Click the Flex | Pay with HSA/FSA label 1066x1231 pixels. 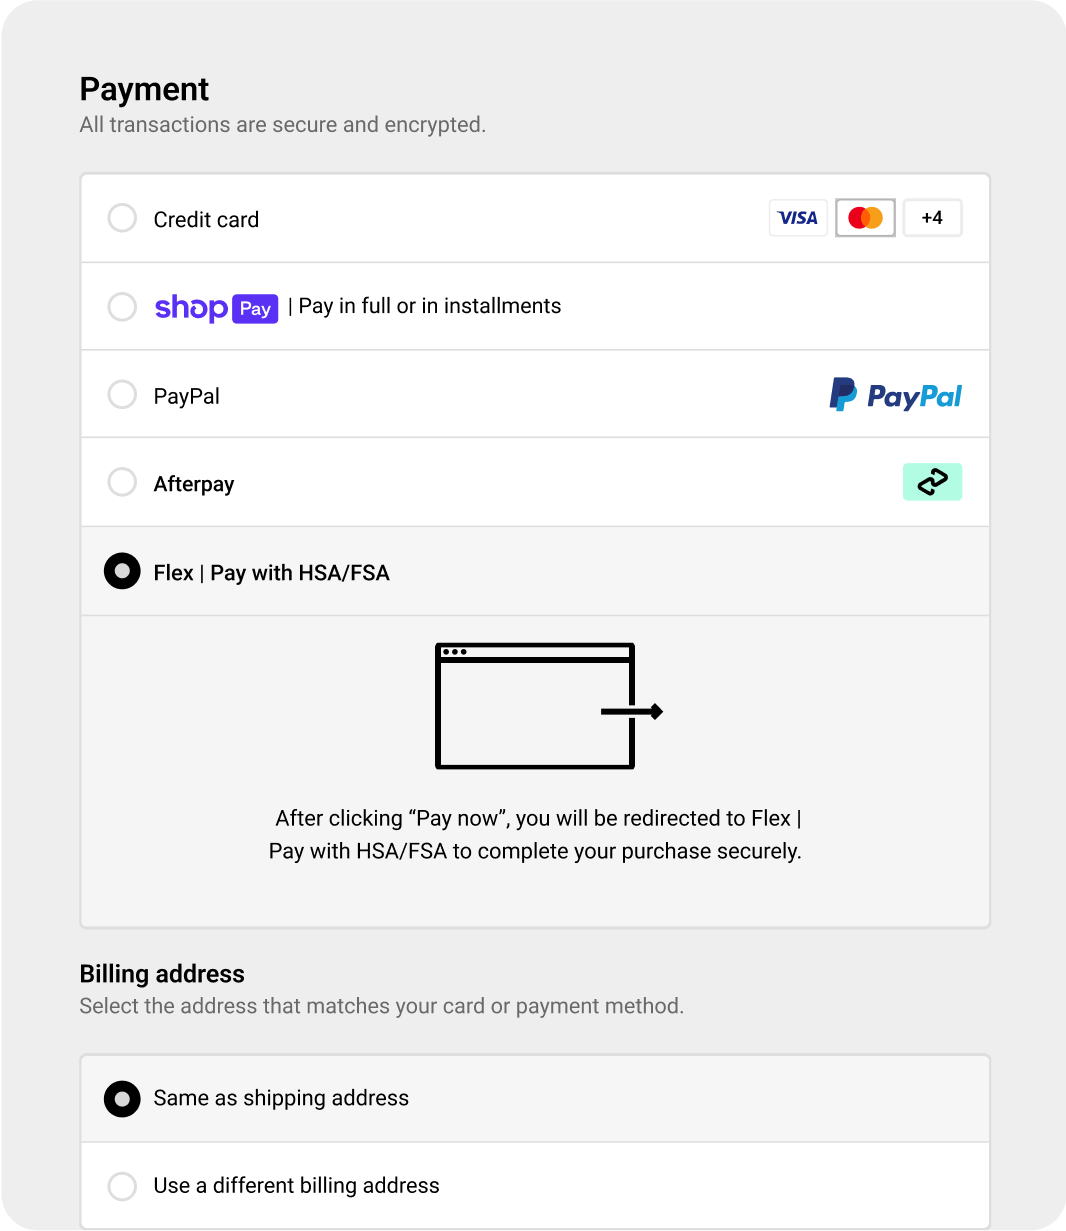click(x=272, y=573)
